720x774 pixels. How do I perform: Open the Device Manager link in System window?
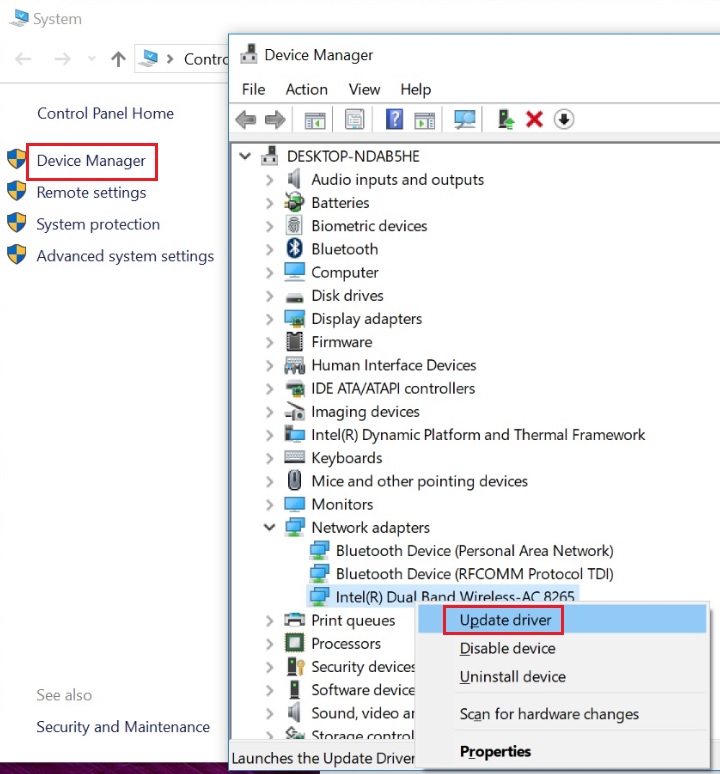tap(91, 161)
